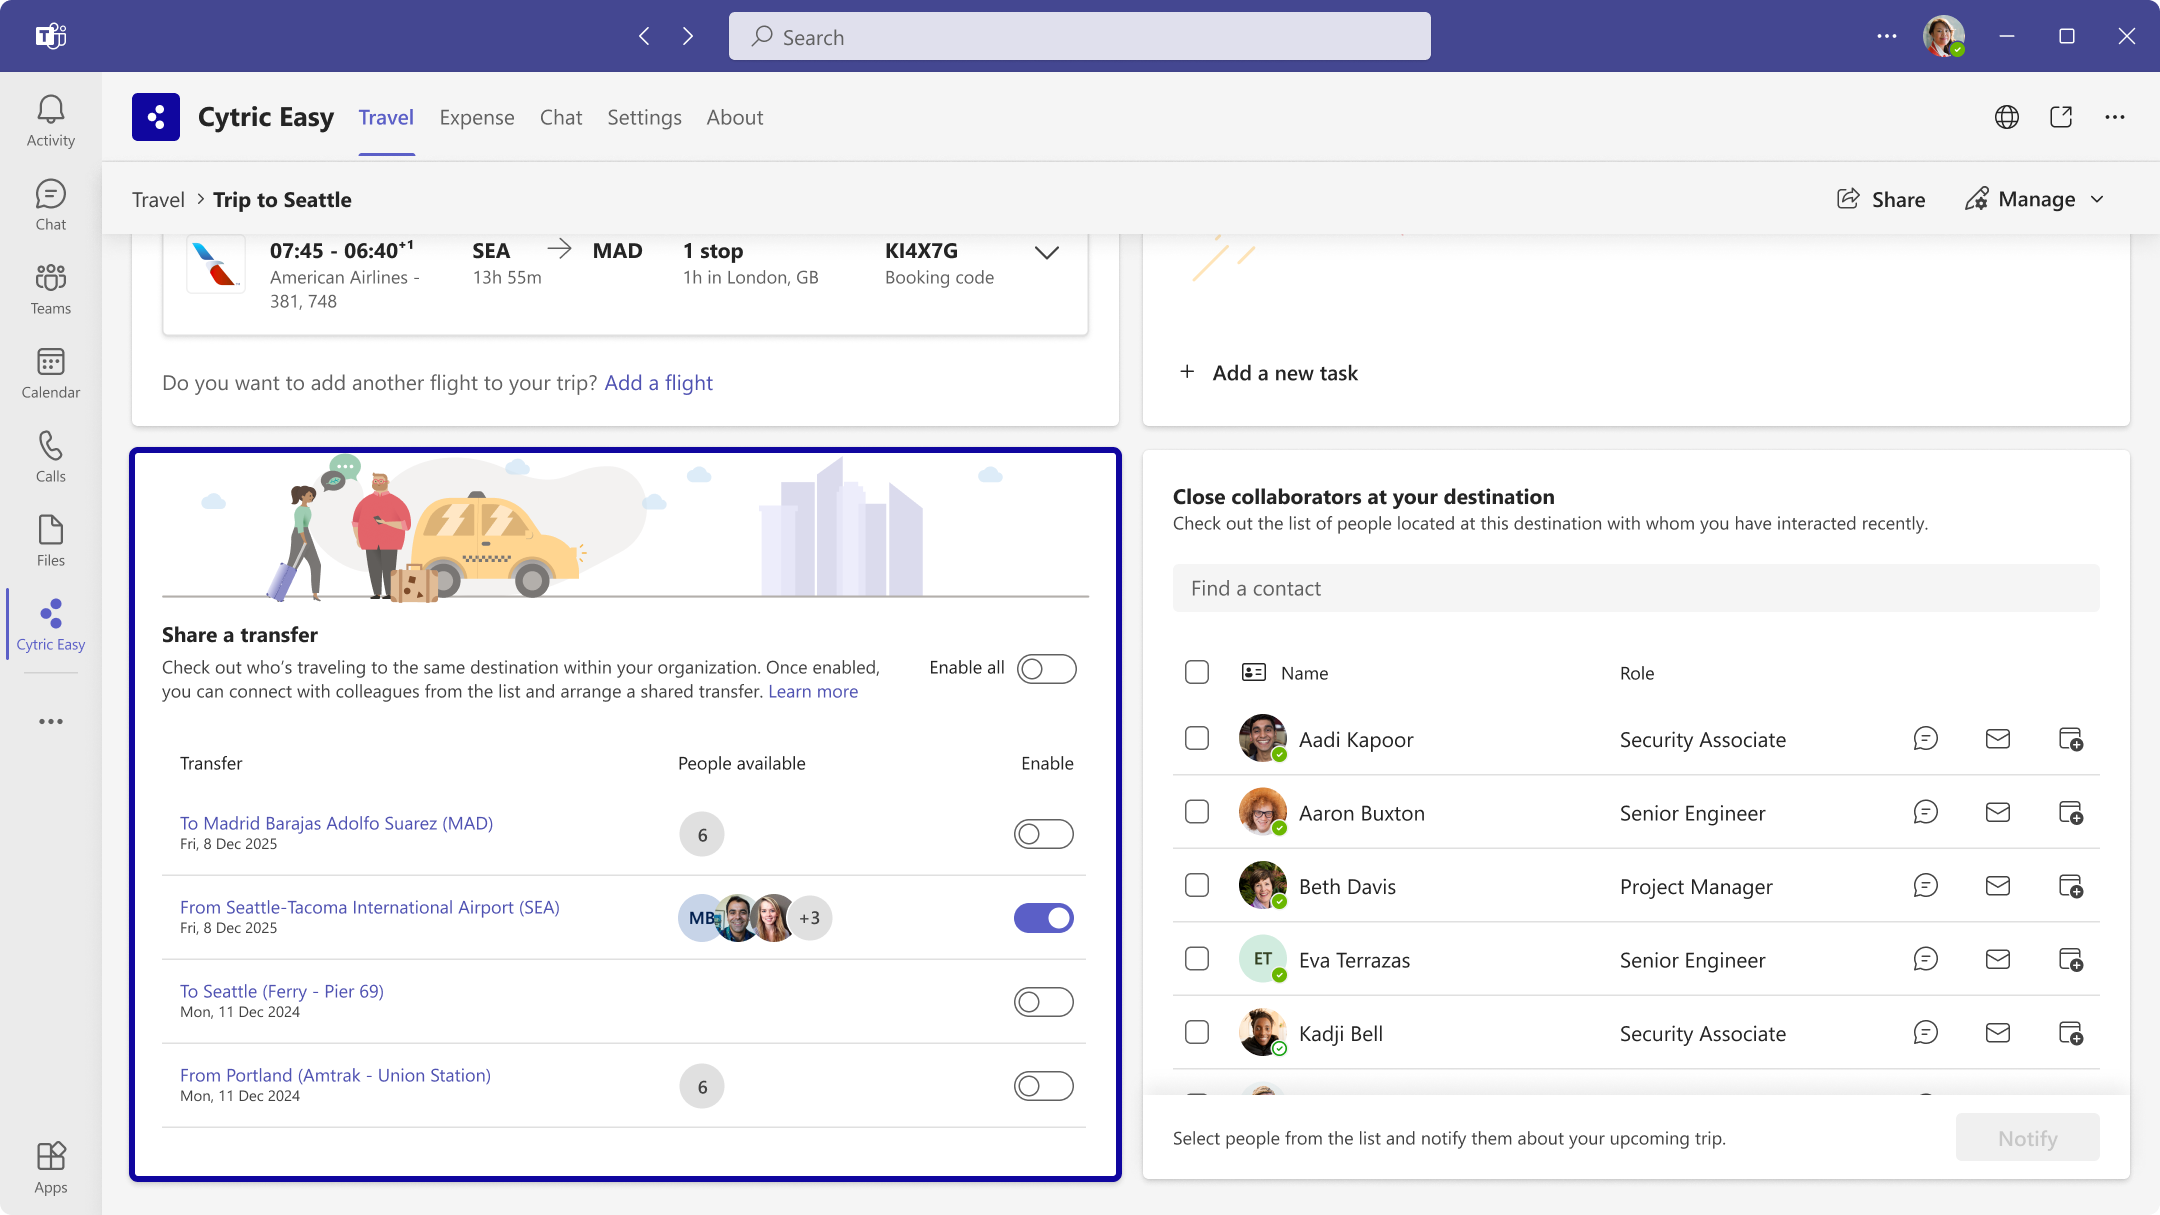Open Calls in the sidebar
This screenshot has width=2160, height=1215.
tap(50, 455)
